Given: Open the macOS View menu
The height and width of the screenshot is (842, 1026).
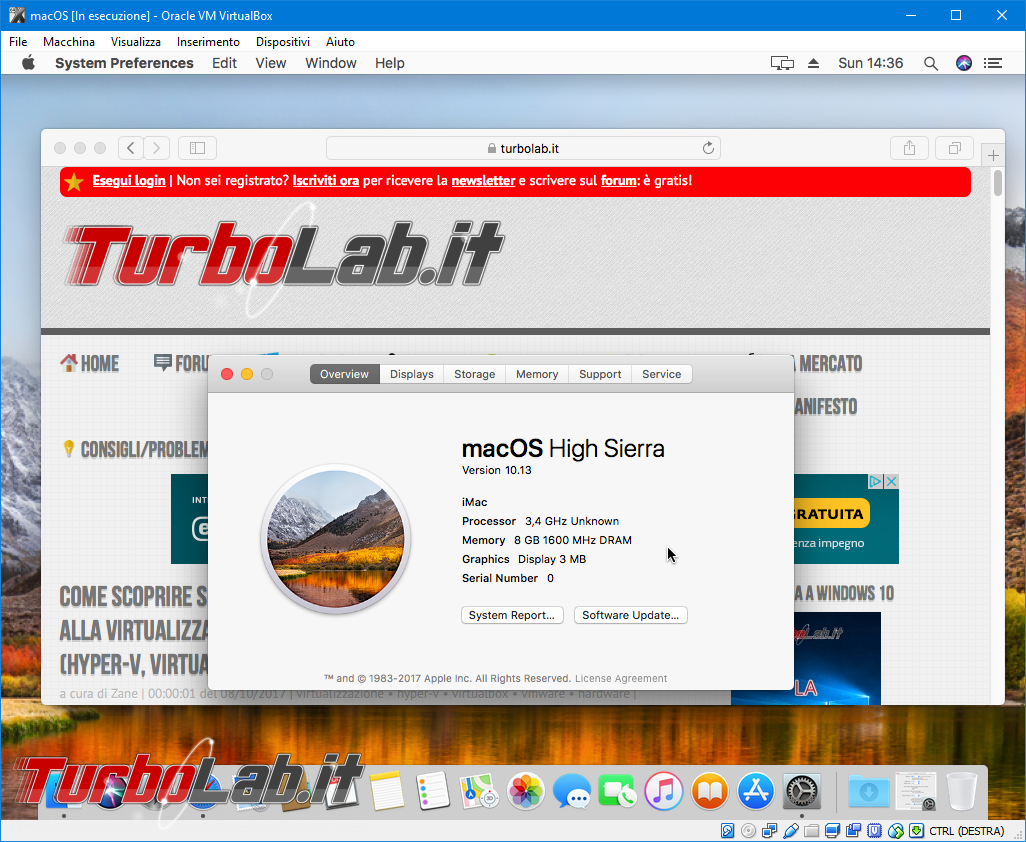Looking at the screenshot, I should (271, 63).
